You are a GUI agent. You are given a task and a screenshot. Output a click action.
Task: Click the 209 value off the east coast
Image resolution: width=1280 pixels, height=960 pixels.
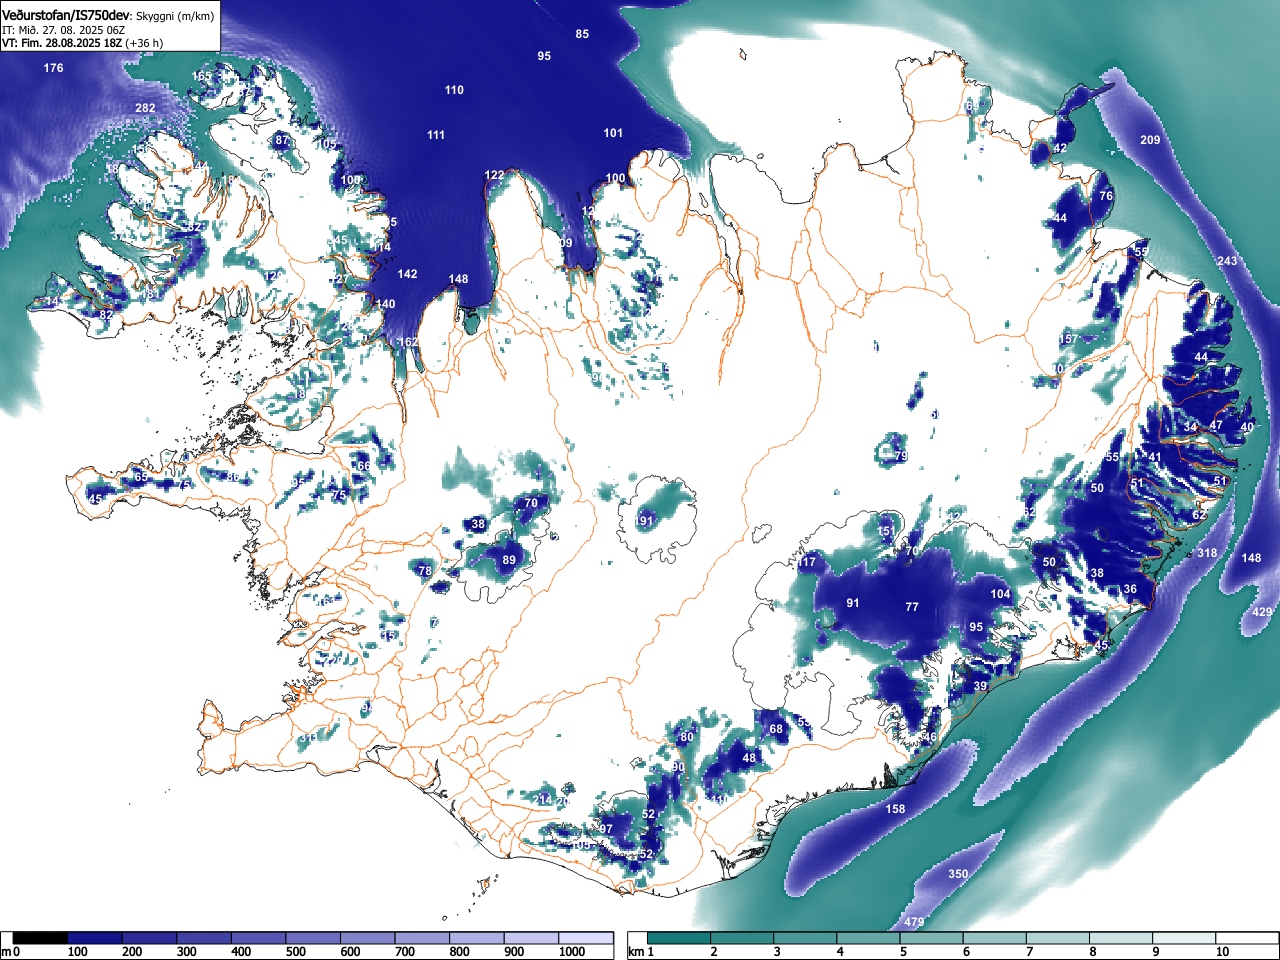tap(1150, 140)
